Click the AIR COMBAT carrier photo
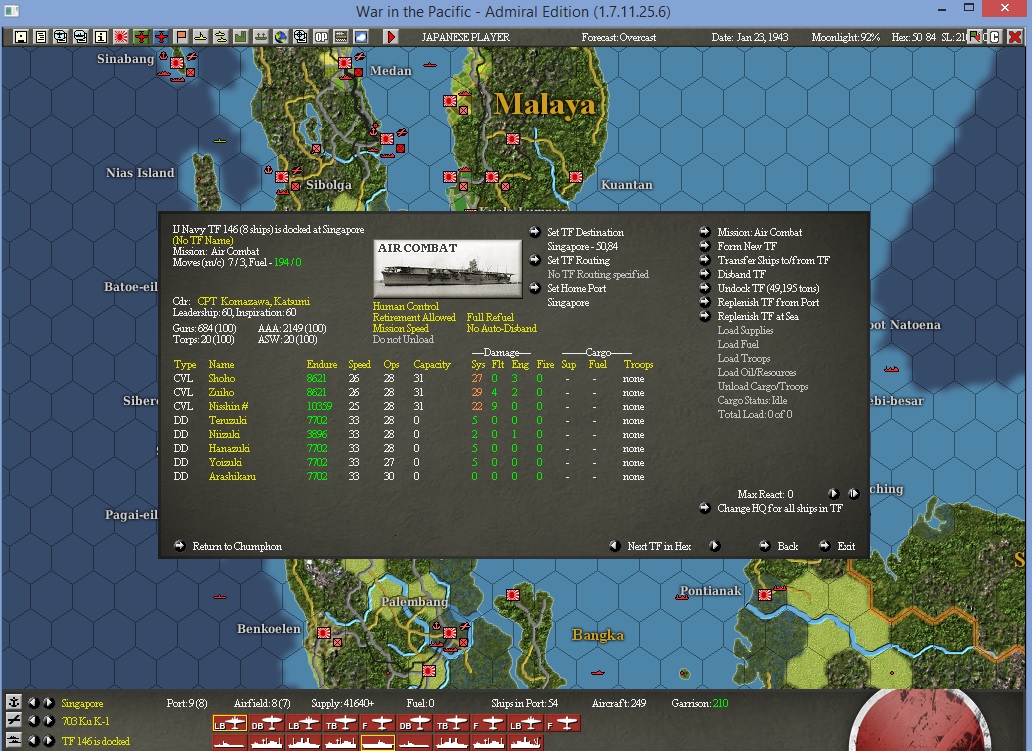This screenshot has height=751, width=1032. point(448,269)
